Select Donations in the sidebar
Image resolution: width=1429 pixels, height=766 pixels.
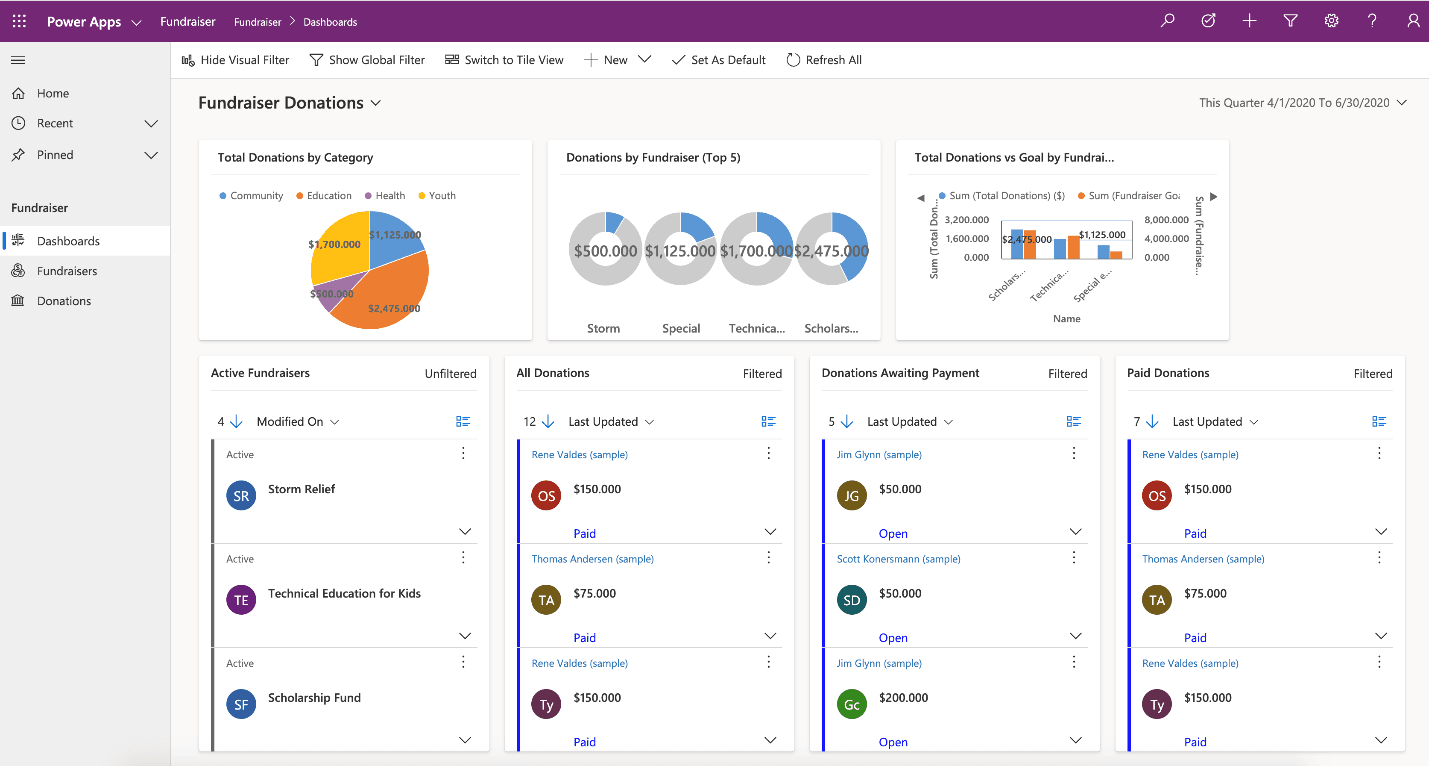(64, 301)
